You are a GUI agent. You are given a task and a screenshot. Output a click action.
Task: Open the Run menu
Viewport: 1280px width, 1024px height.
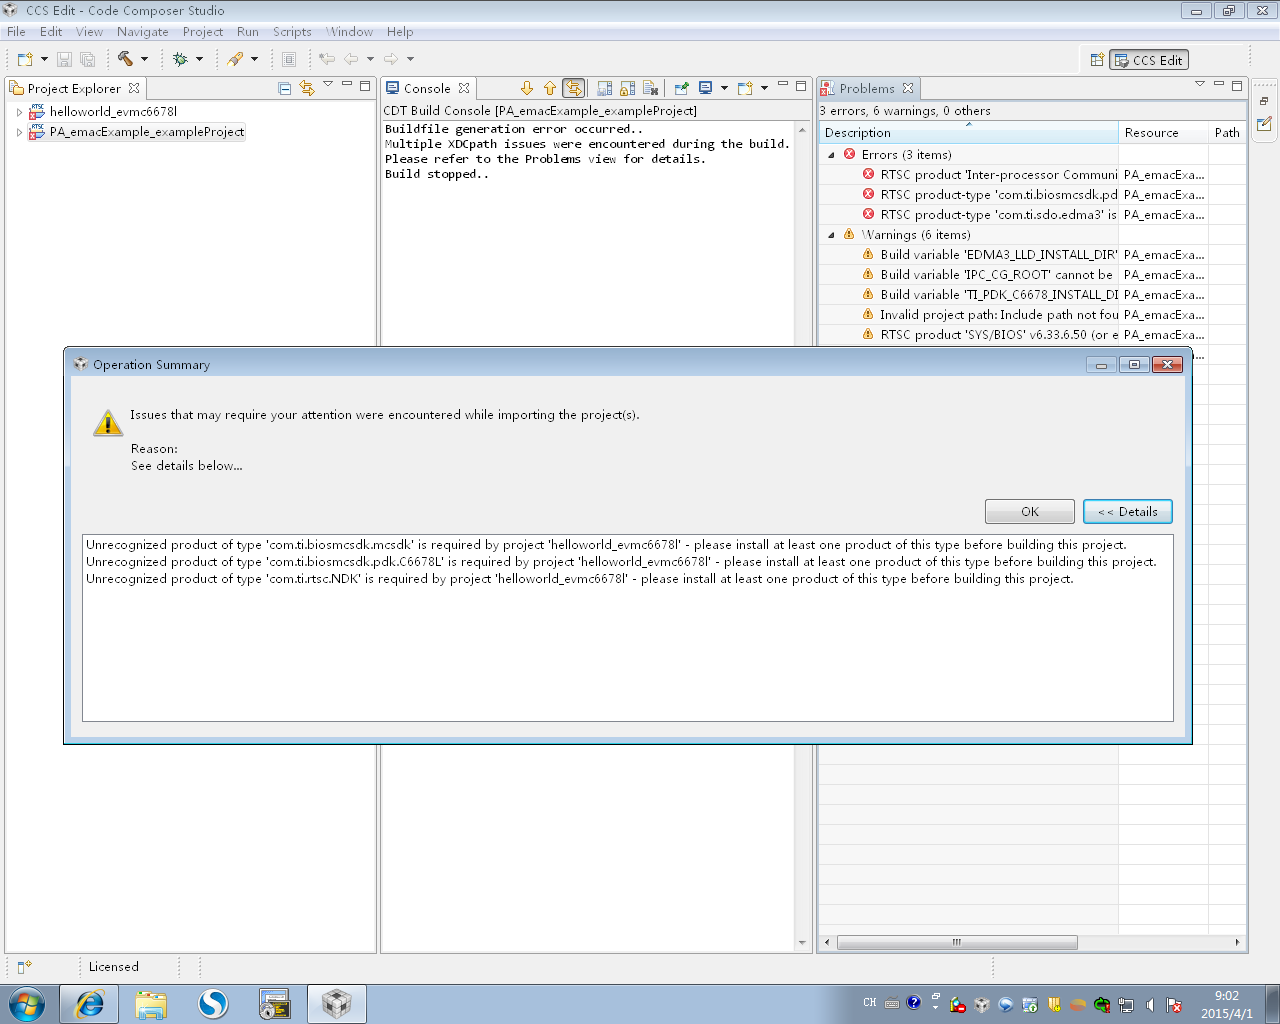(248, 32)
